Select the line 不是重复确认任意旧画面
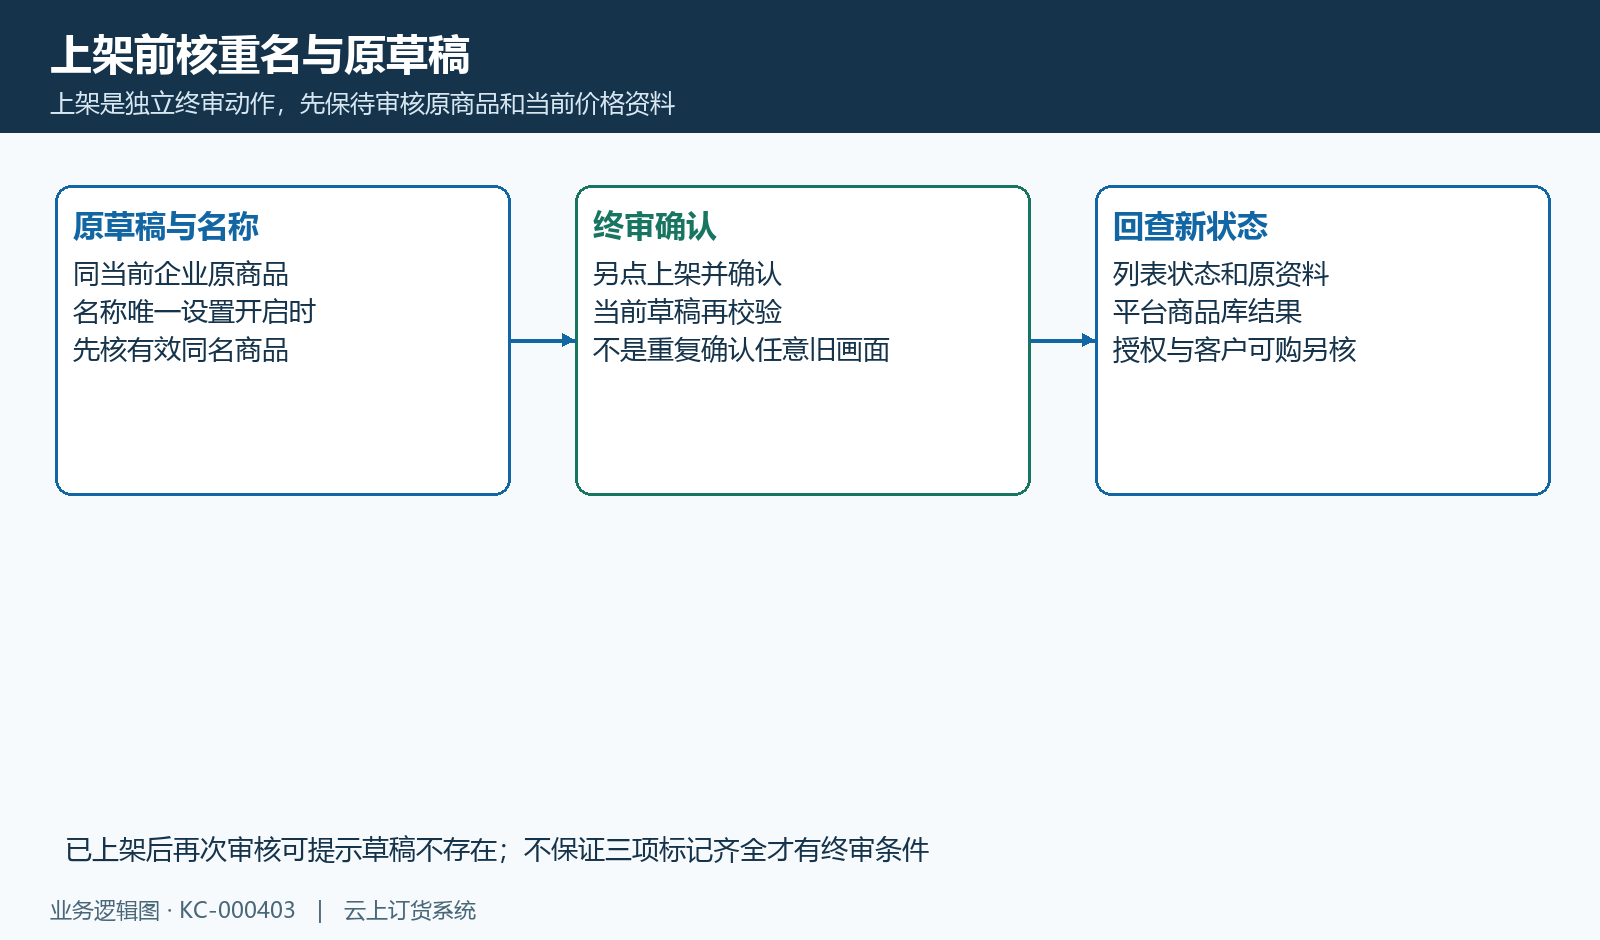The height and width of the screenshot is (940, 1600). tap(741, 350)
